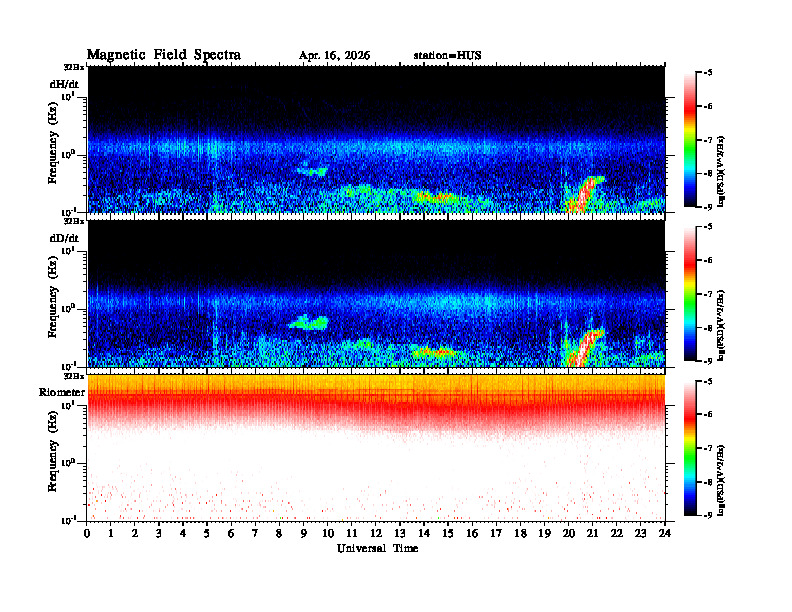Click the dH/dt spectrogram plot area

[x=376, y=139]
